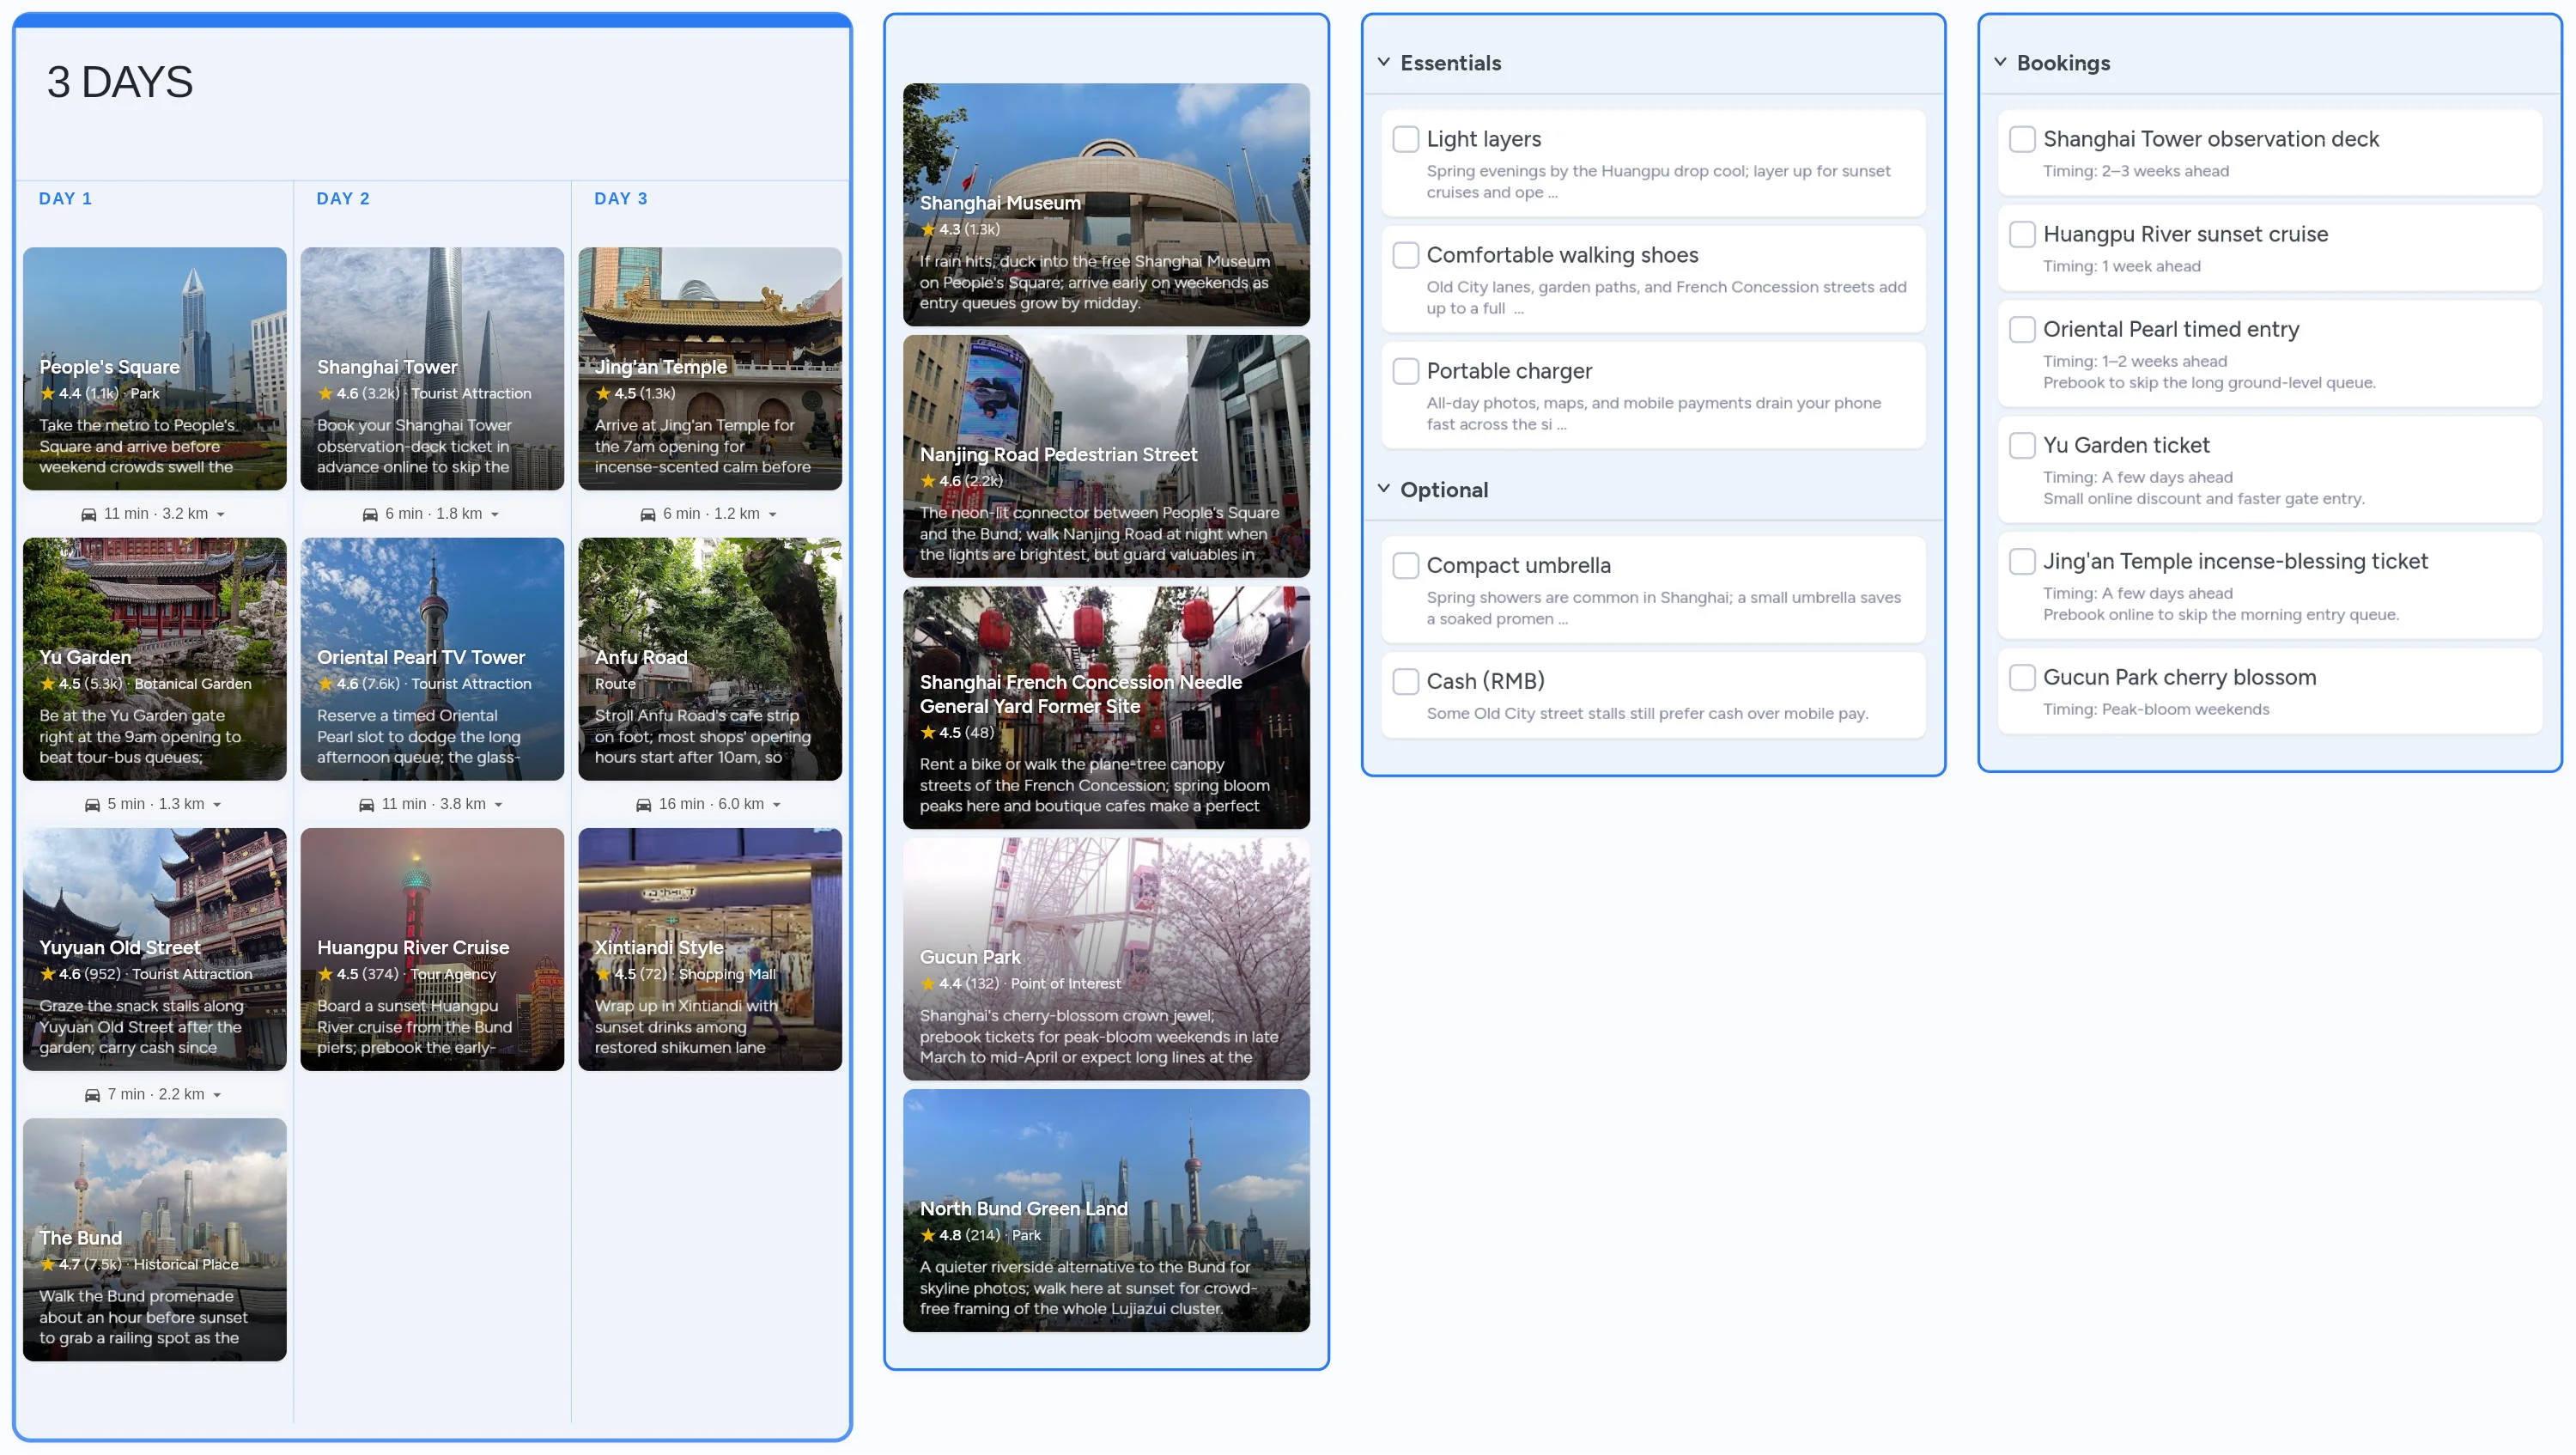Check Huangpu River sunset cruise booking
Image resolution: width=2576 pixels, height=1455 pixels.
pos(2022,234)
